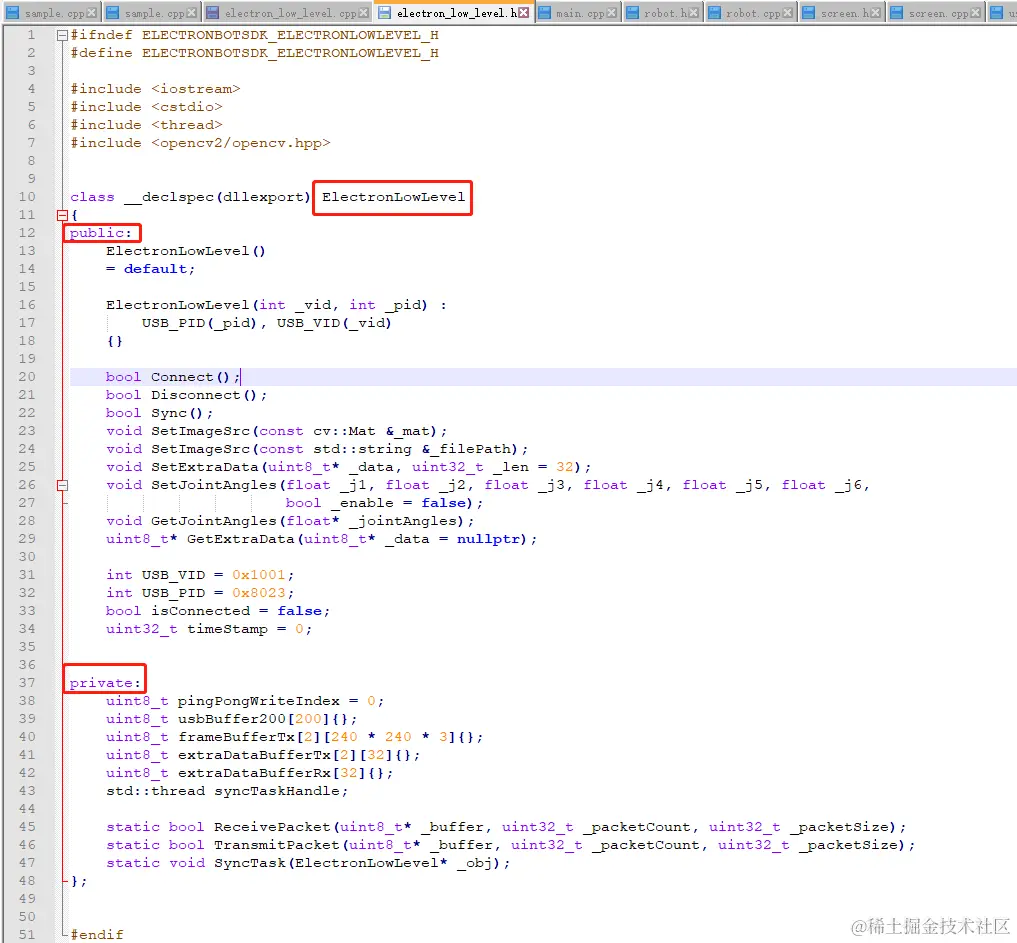Click the pingPongWriteIndex variable
1017x943 pixels.
click(258, 701)
